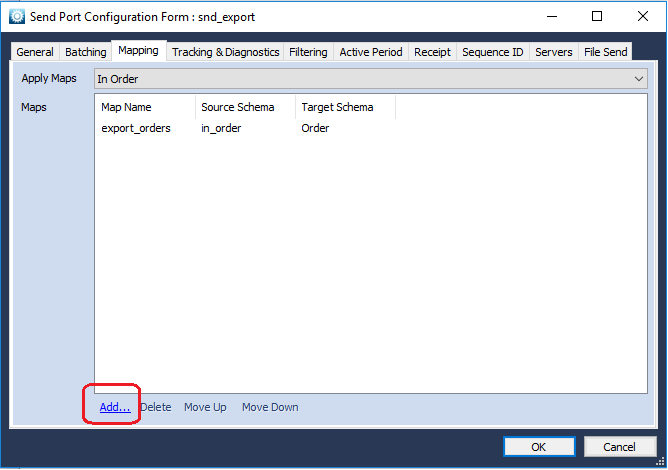This screenshot has width=668, height=470.
Task: Confirm with the OK button
Action: [539, 447]
